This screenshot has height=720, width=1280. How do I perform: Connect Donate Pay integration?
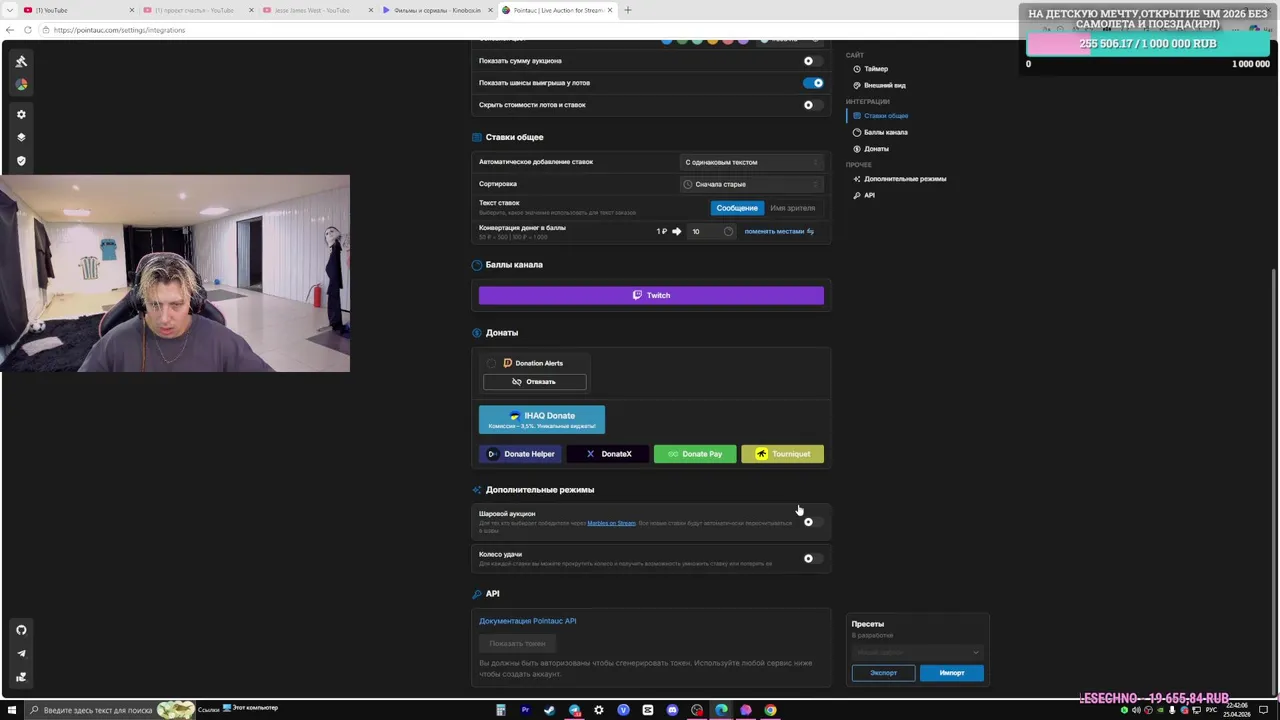(695, 454)
